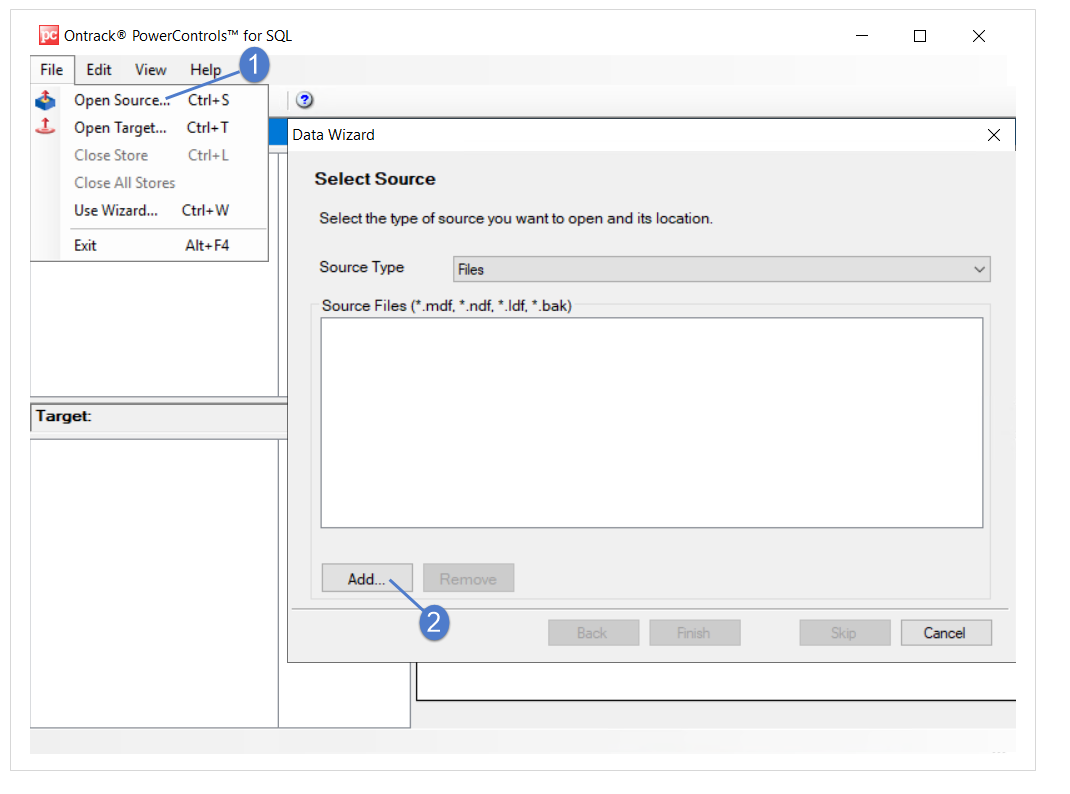Open the Edit menu
Viewport: 1070px width, 794px height.
pyautogui.click(x=99, y=70)
